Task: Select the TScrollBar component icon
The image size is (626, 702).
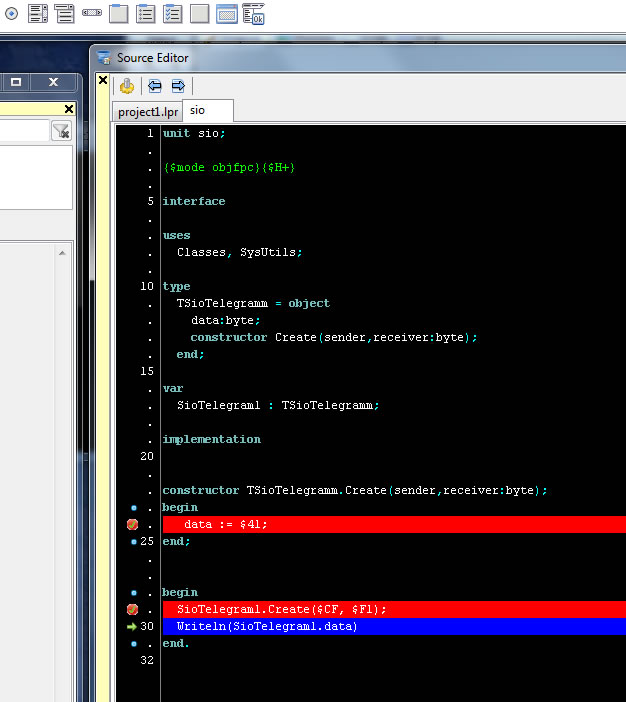Action: click(92, 13)
